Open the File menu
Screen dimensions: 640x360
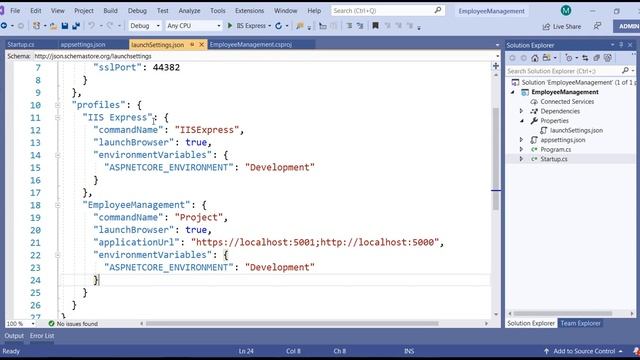click(15, 11)
